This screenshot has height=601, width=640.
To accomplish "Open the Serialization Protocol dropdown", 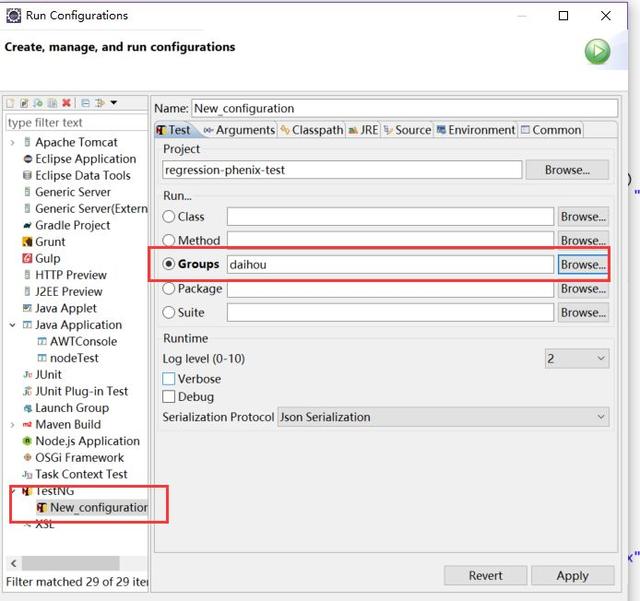I will 443,417.
